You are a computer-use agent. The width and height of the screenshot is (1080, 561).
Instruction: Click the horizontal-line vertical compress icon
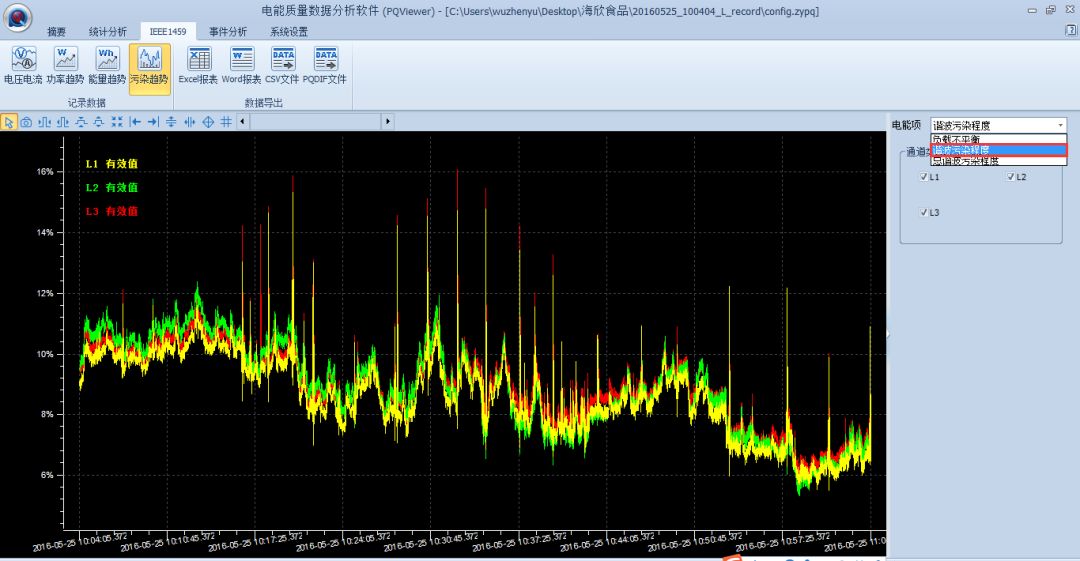pos(171,122)
